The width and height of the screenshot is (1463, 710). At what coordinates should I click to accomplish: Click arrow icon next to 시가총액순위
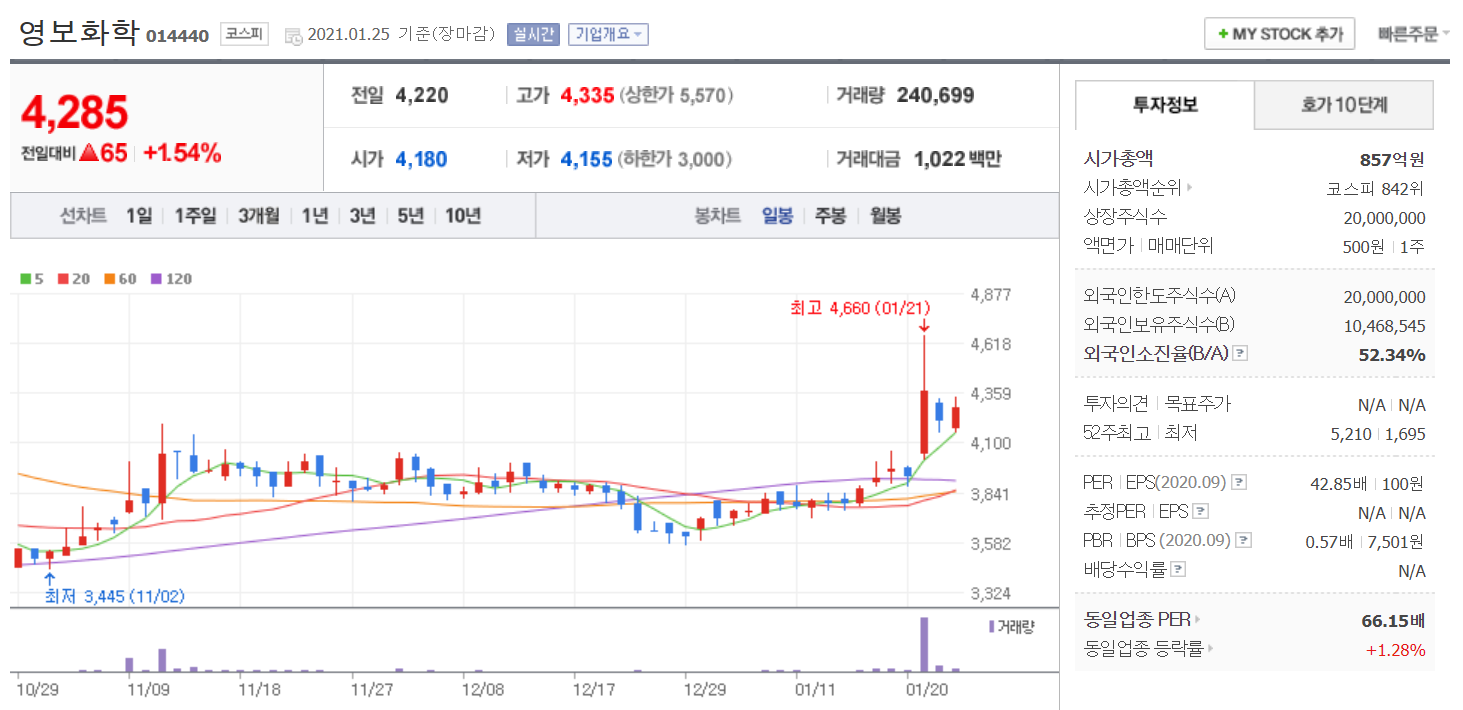pos(1190,188)
